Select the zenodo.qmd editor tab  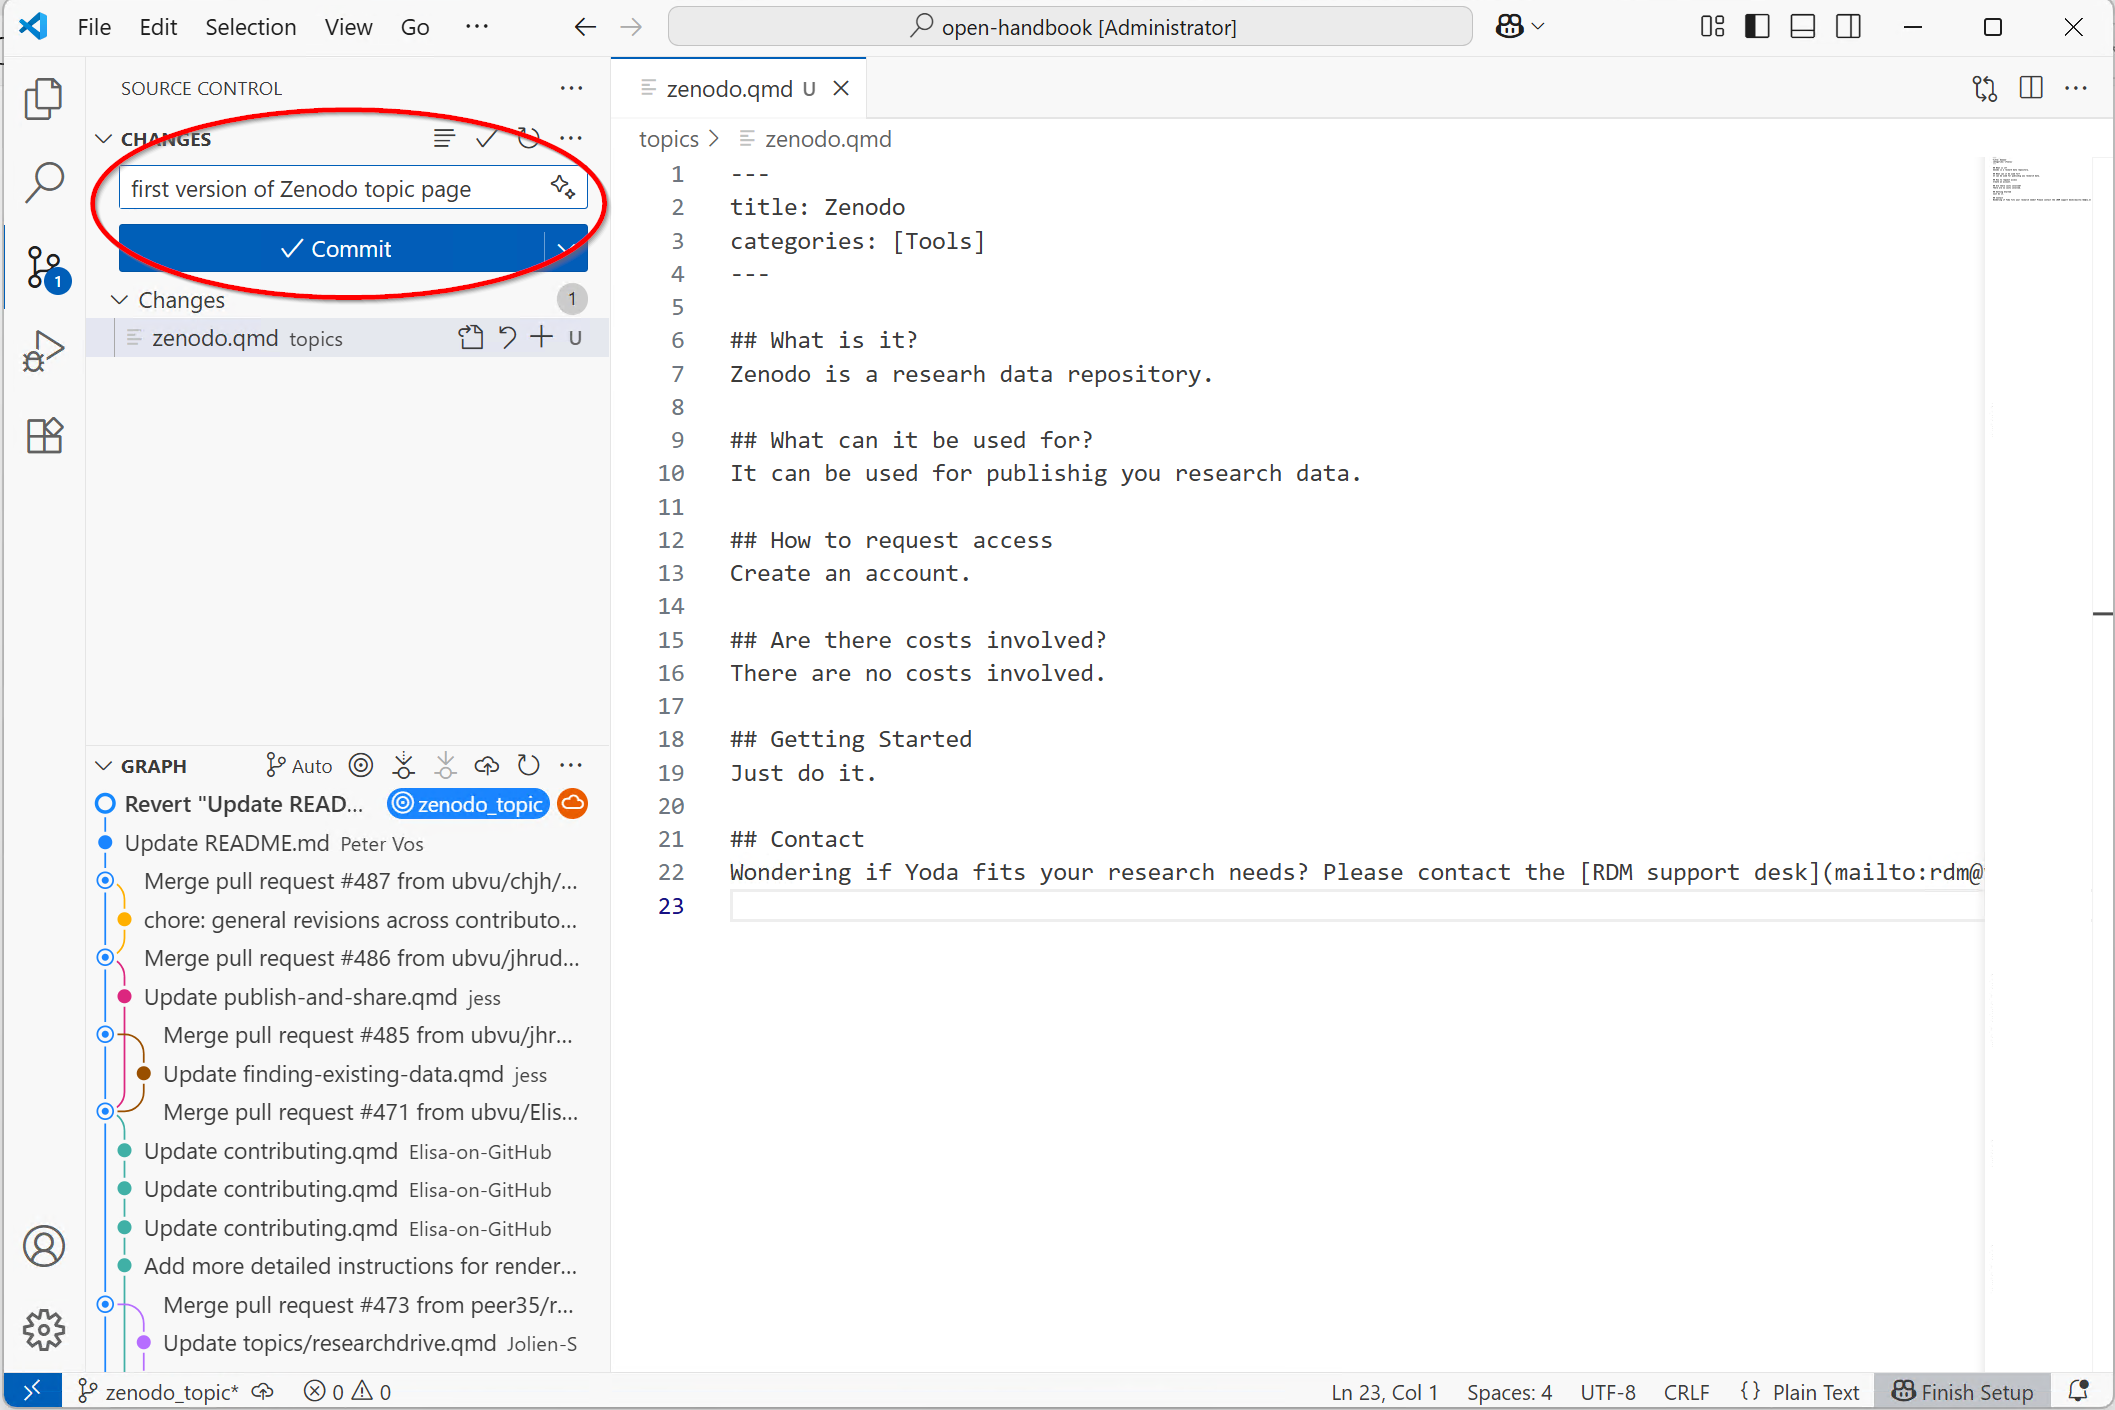point(730,88)
